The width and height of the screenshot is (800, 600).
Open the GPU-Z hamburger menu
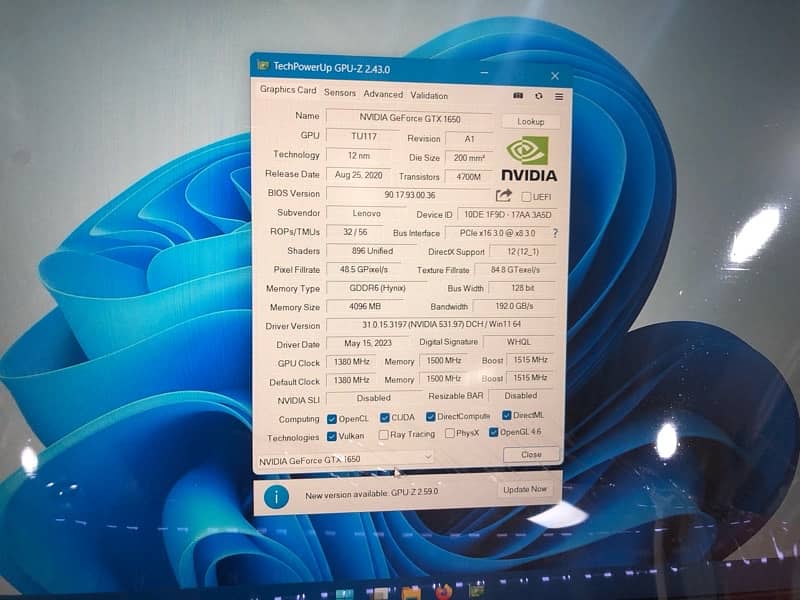tap(559, 96)
